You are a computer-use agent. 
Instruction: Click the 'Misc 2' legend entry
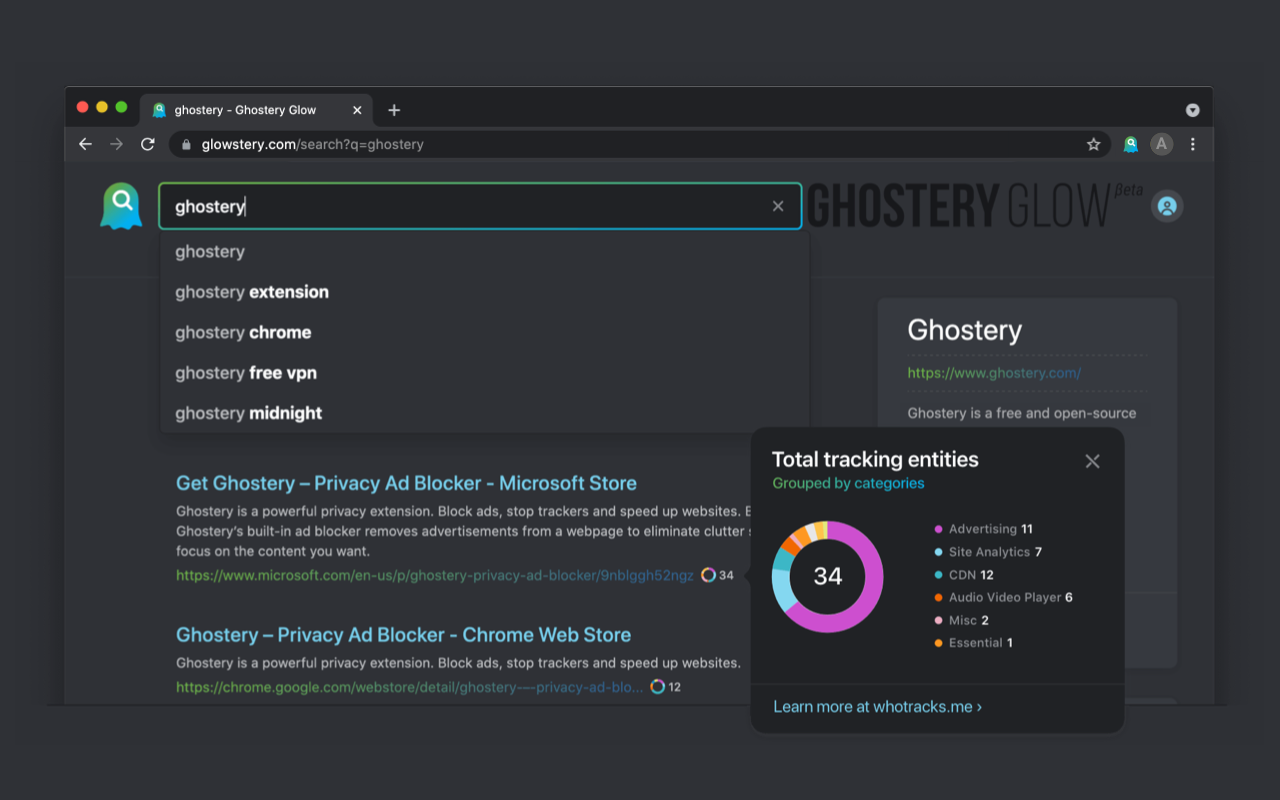tap(961, 620)
